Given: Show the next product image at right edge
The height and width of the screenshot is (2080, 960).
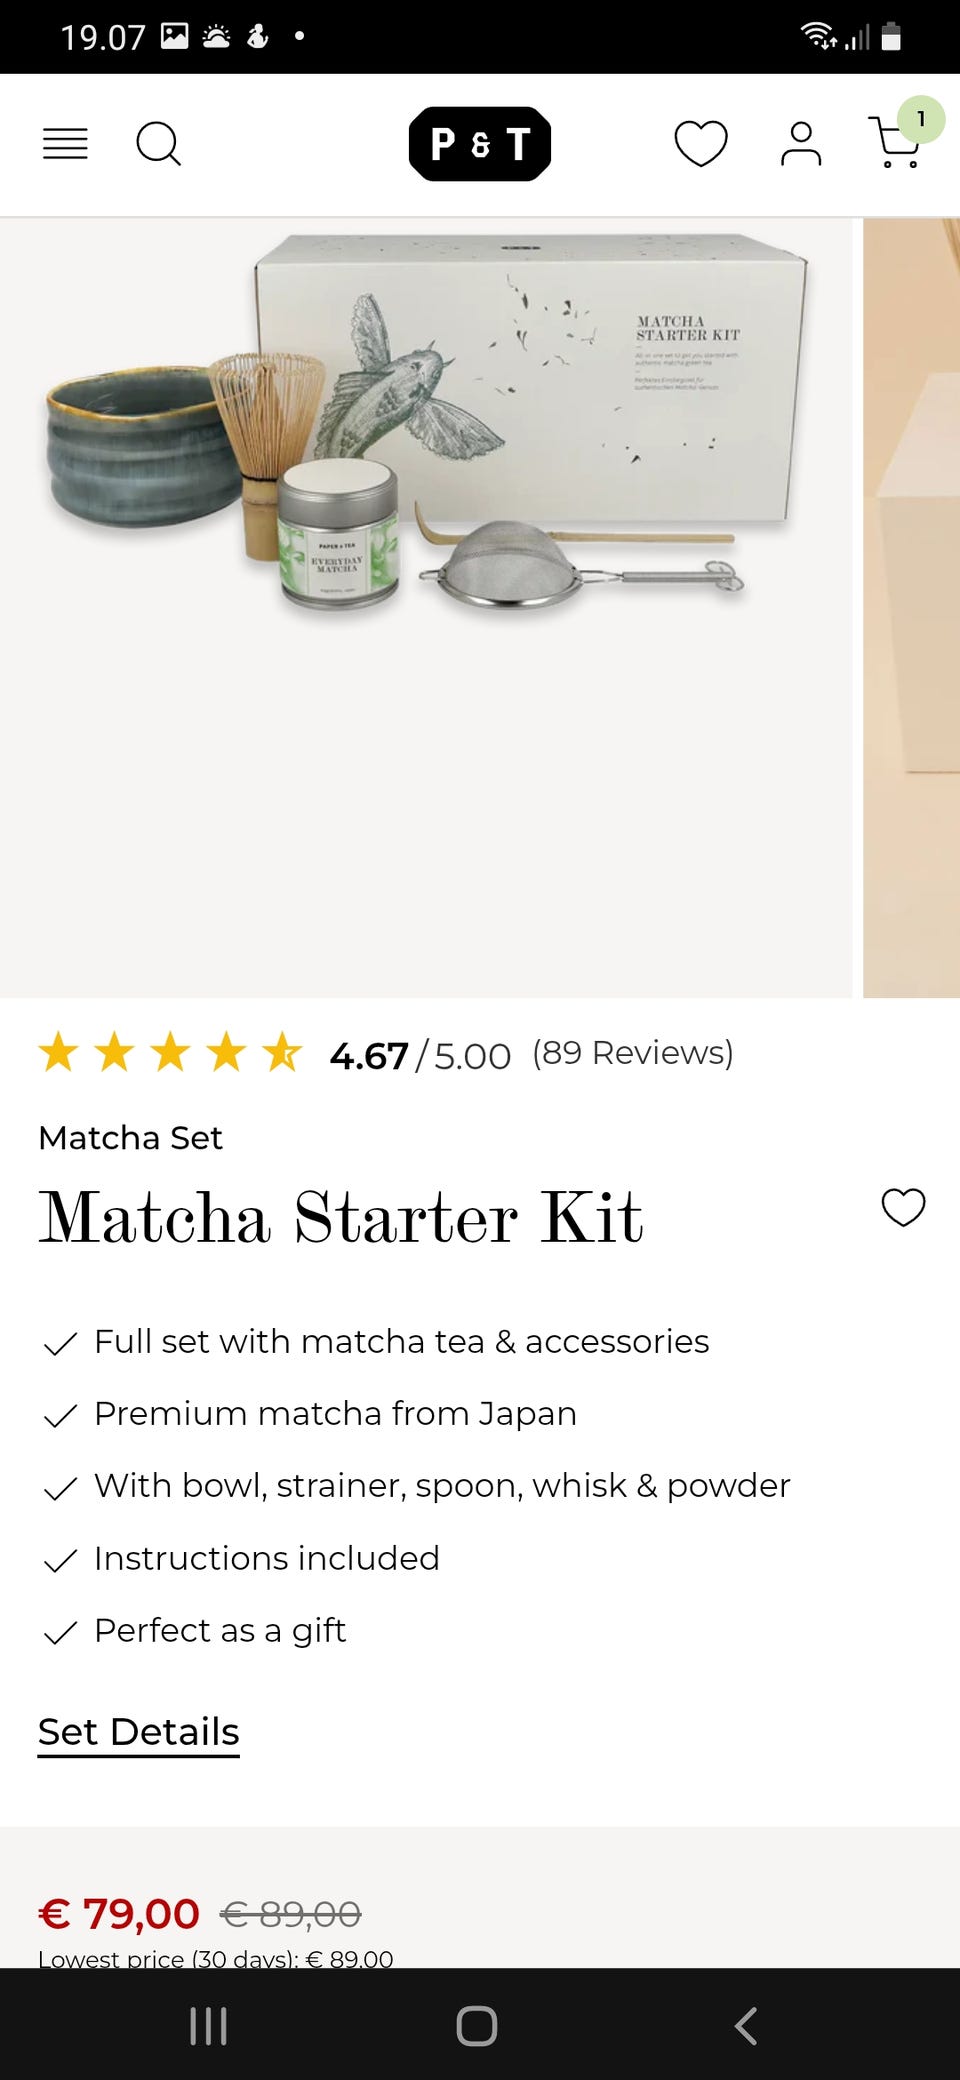Looking at the screenshot, I should coord(911,608).
